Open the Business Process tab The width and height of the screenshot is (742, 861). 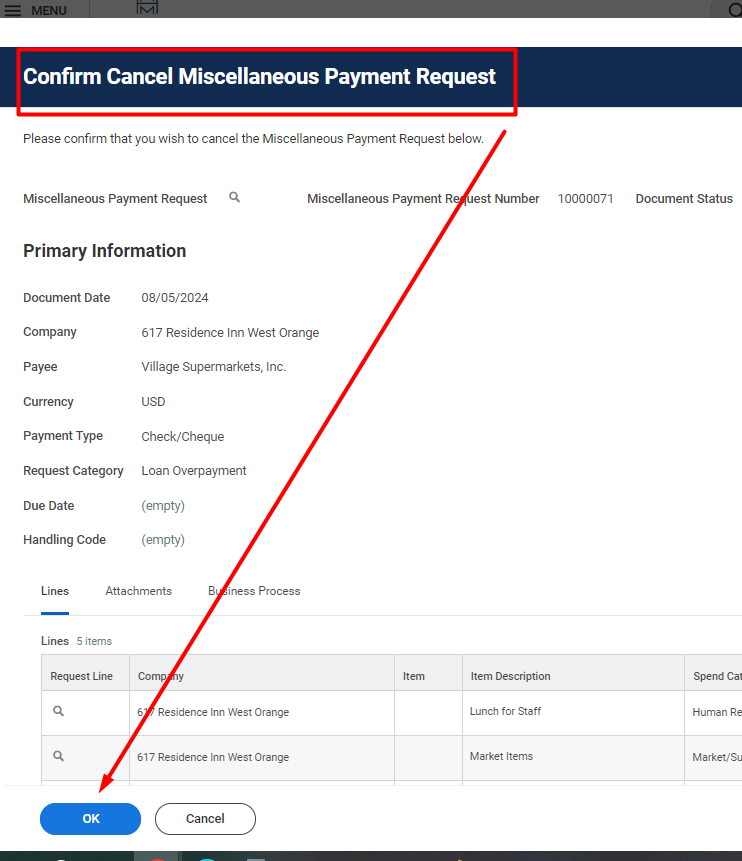click(x=254, y=591)
